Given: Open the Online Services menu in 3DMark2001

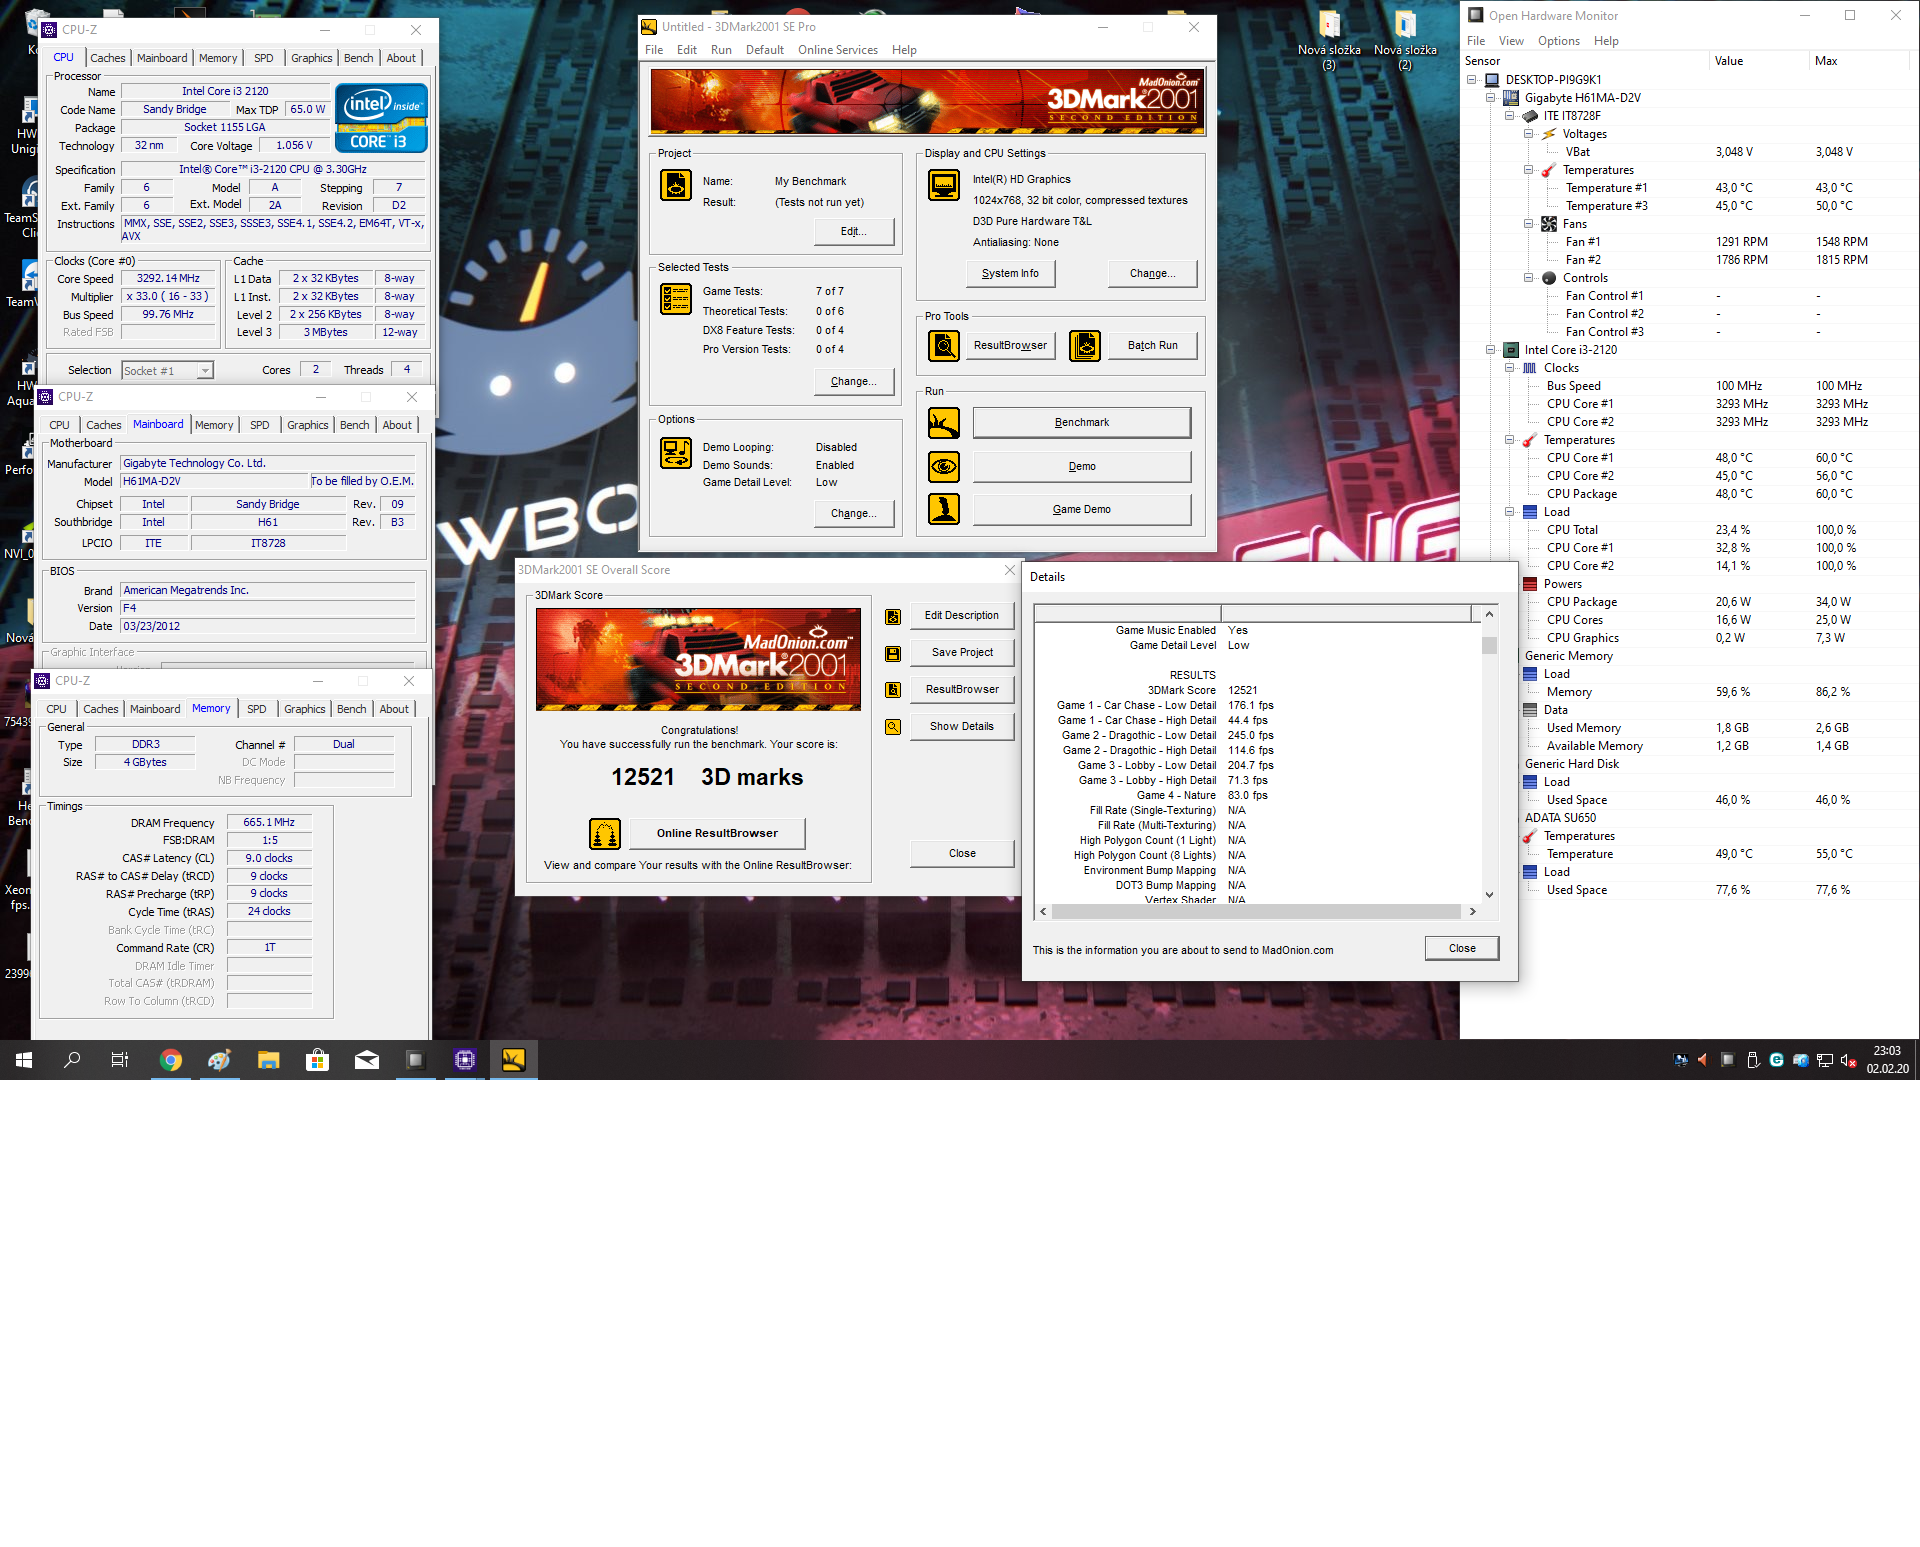Looking at the screenshot, I should click(x=837, y=50).
